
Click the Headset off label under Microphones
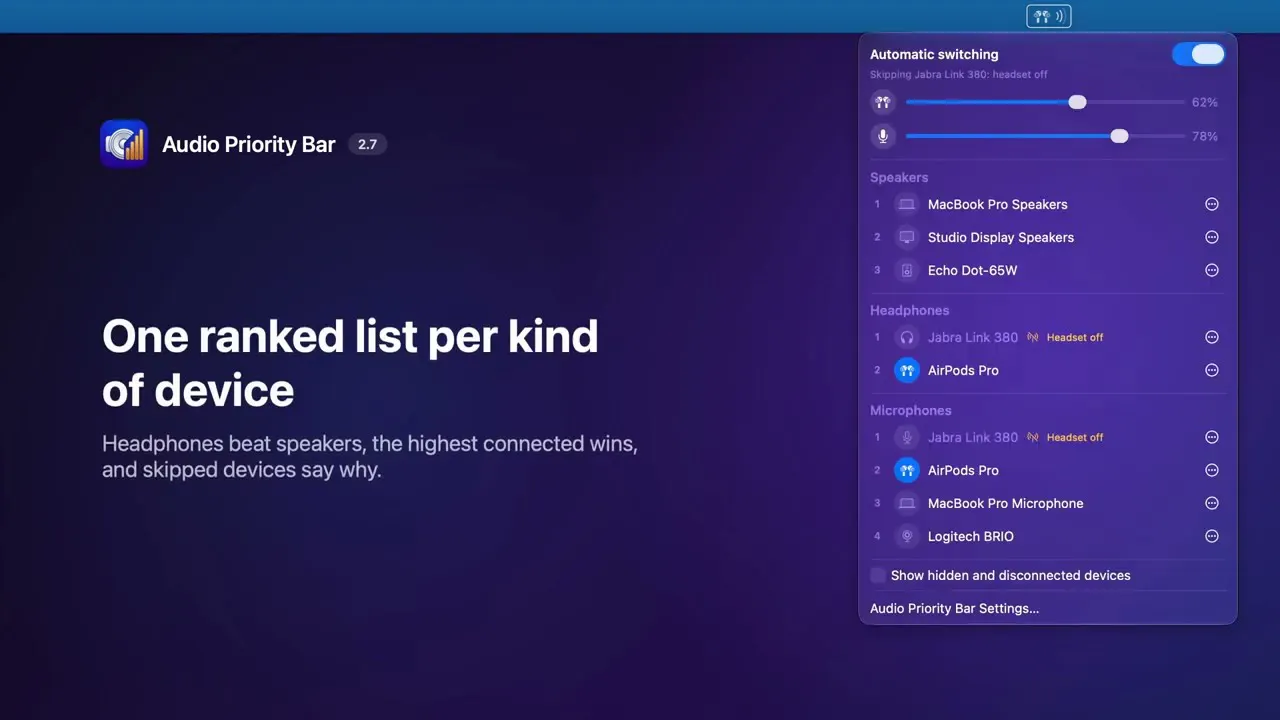pyautogui.click(x=1075, y=437)
